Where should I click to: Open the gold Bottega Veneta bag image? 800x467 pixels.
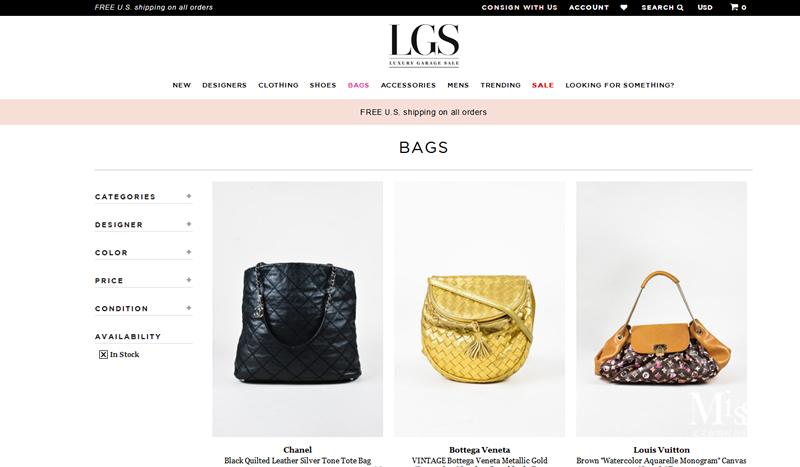pos(479,309)
